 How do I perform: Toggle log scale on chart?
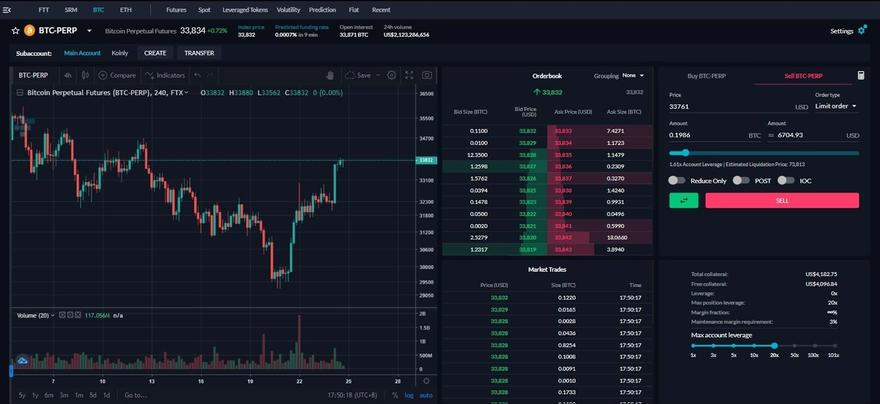click(409, 395)
